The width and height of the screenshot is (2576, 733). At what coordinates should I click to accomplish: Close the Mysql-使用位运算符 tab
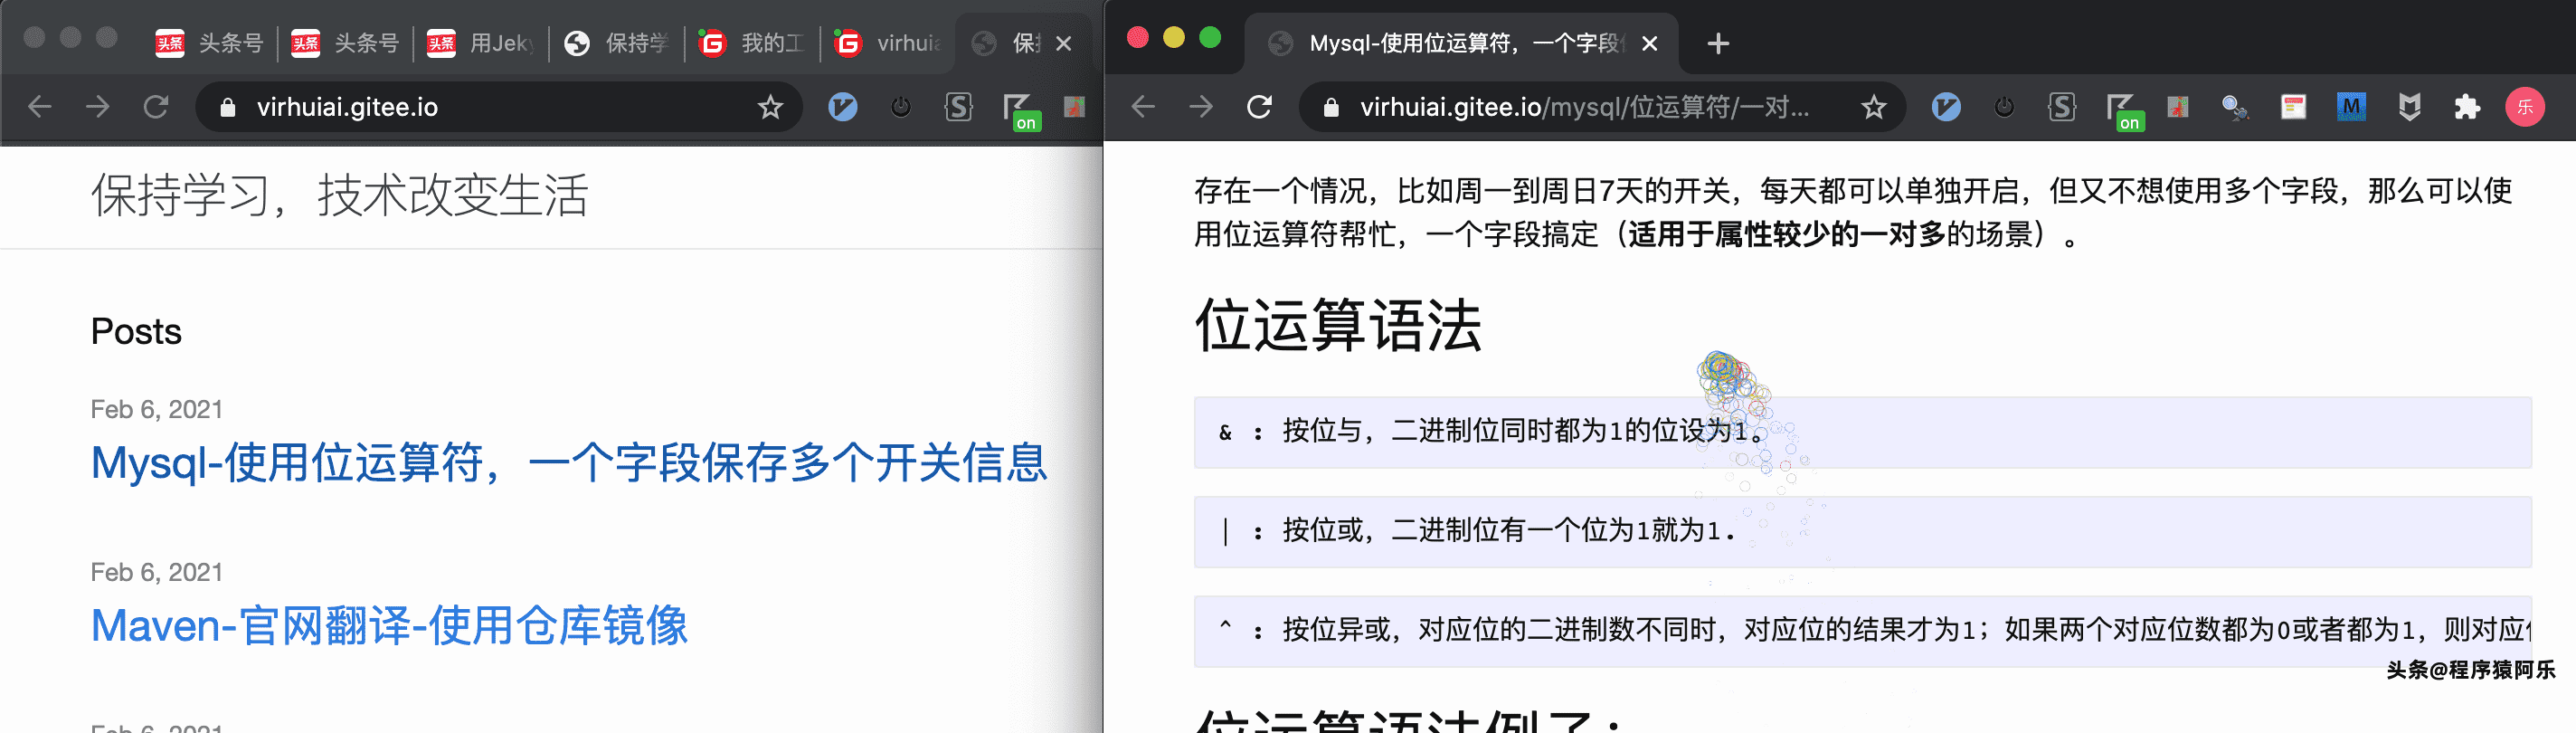[x=1650, y=43]
